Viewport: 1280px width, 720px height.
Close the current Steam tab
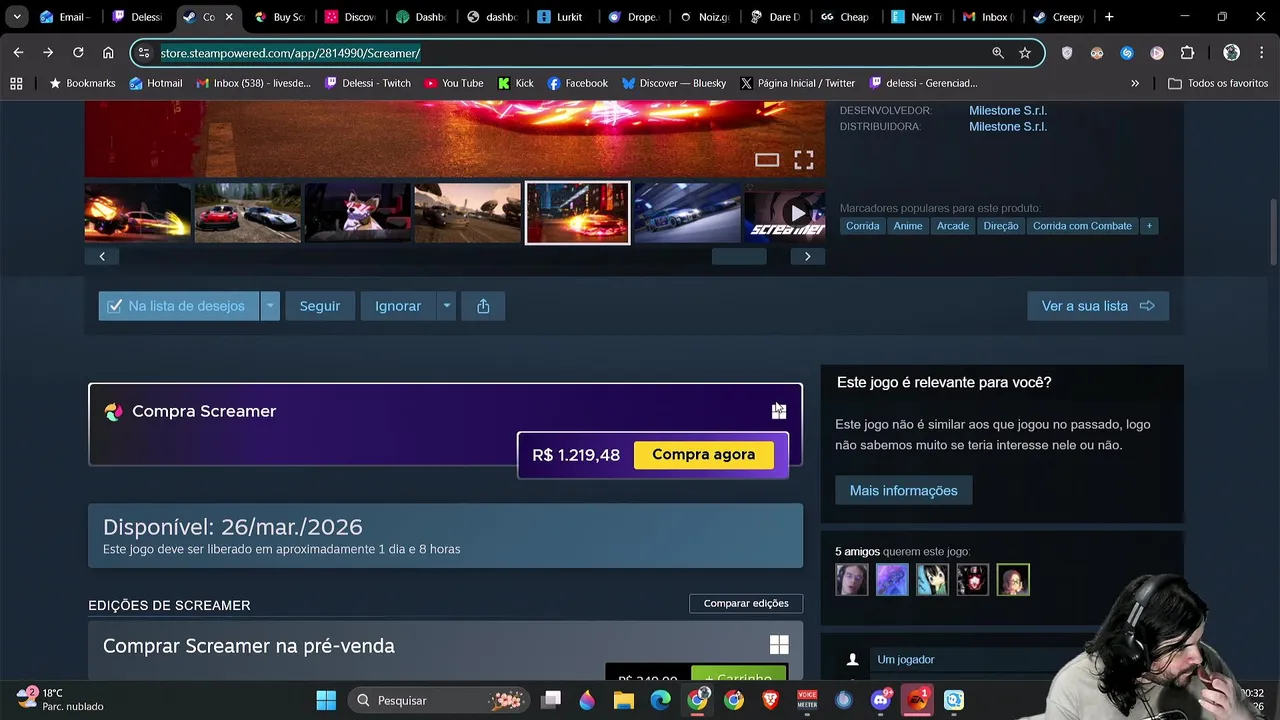(x=229, y=17)
